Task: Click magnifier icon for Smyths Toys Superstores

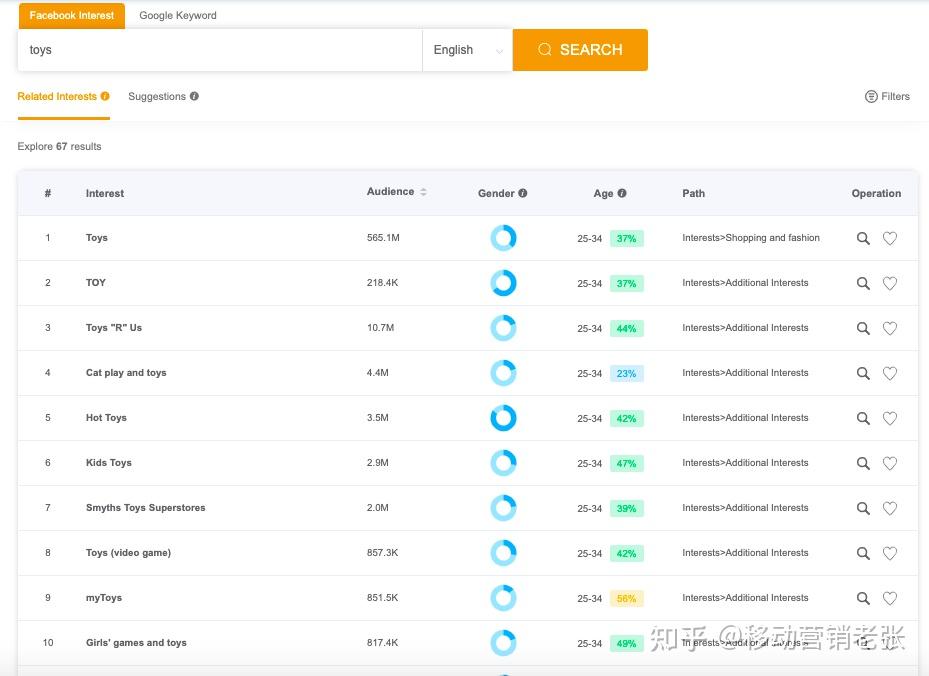Action: pos(863,509)
